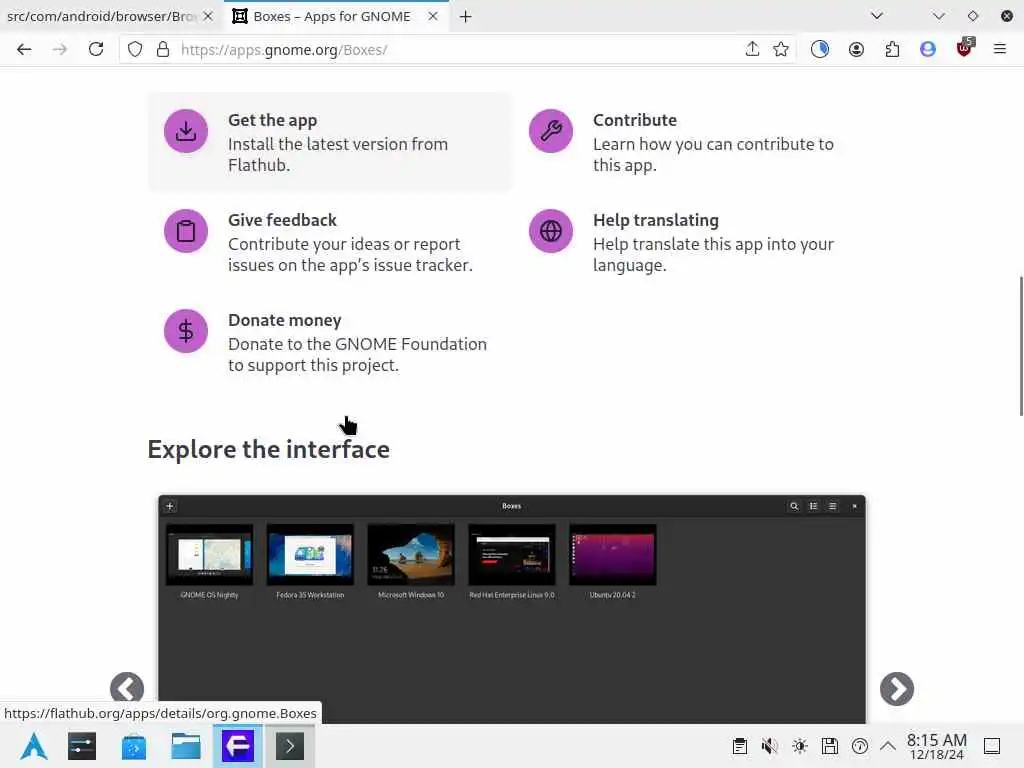
Task: Open the terminal taskbar icon
Action: [290, 746]
